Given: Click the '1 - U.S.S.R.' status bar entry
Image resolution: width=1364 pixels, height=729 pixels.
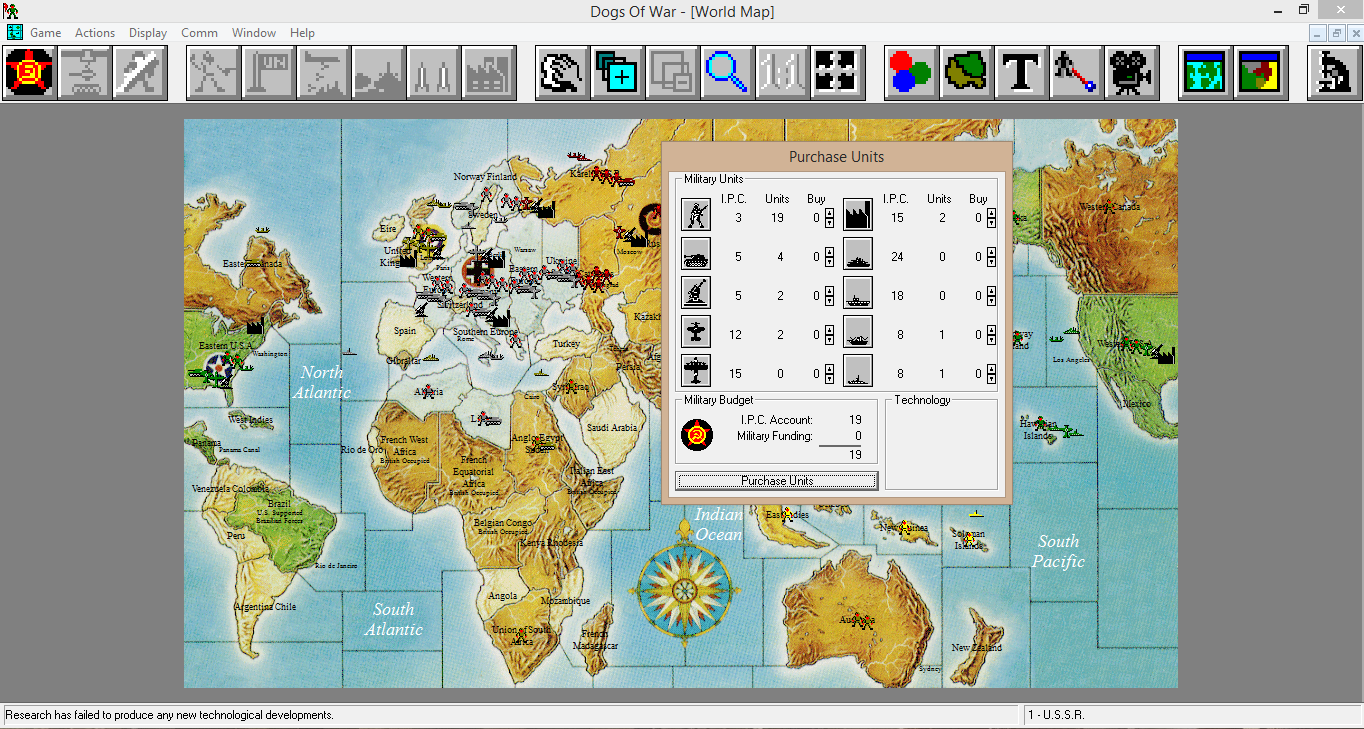Looking at the screenshot, I should tap(1057, 715).
